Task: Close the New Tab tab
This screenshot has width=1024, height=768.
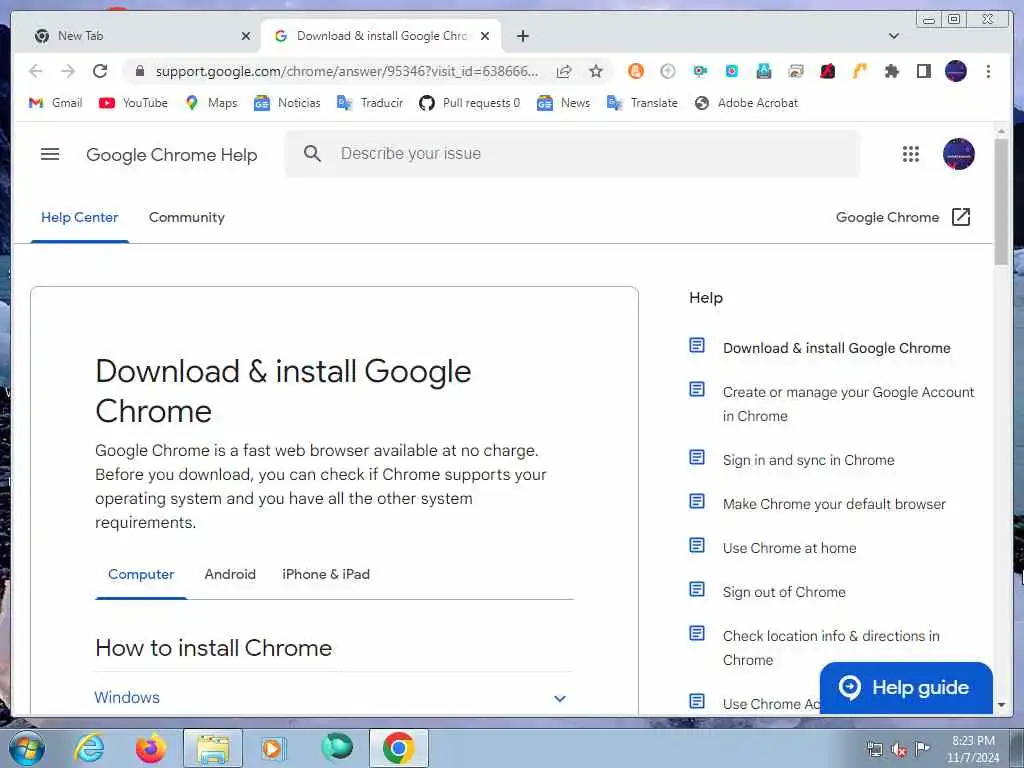Action: tap(246, 36)
